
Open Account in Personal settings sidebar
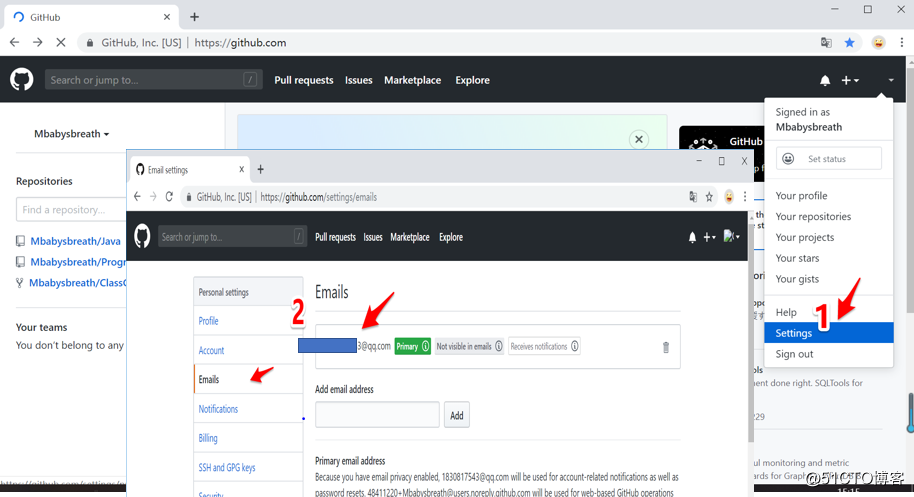tap(211, 350)
